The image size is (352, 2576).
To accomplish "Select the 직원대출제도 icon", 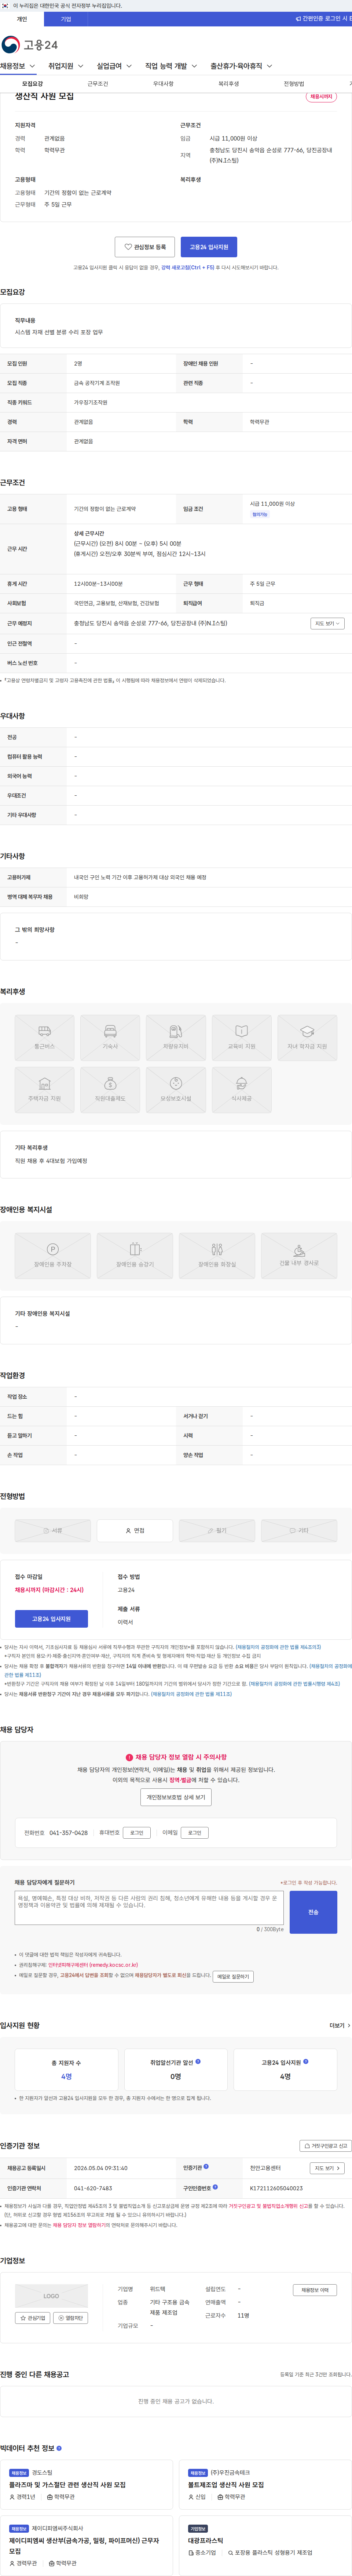I will 110,1090.
